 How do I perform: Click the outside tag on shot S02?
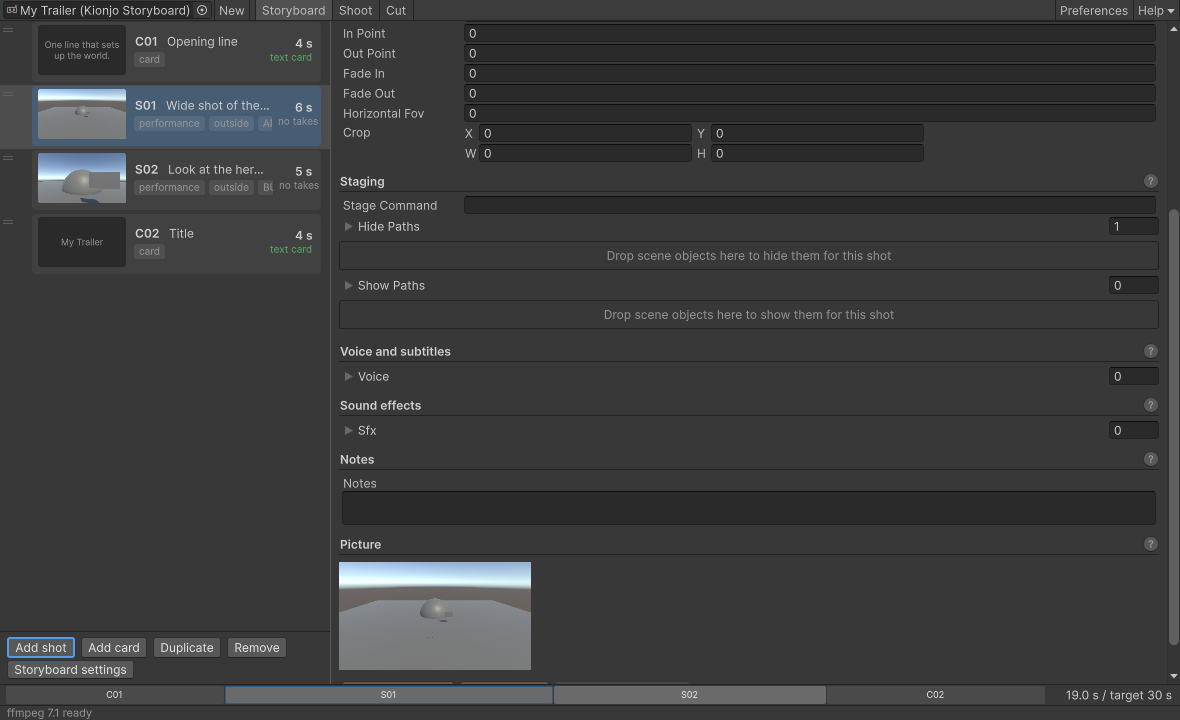[x=231, y=187]
